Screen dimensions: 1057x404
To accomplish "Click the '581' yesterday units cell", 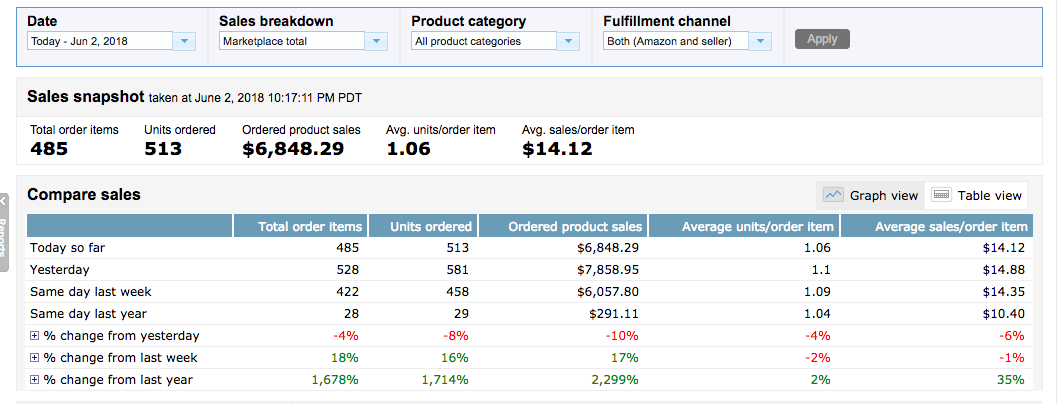I will [457, 270].
